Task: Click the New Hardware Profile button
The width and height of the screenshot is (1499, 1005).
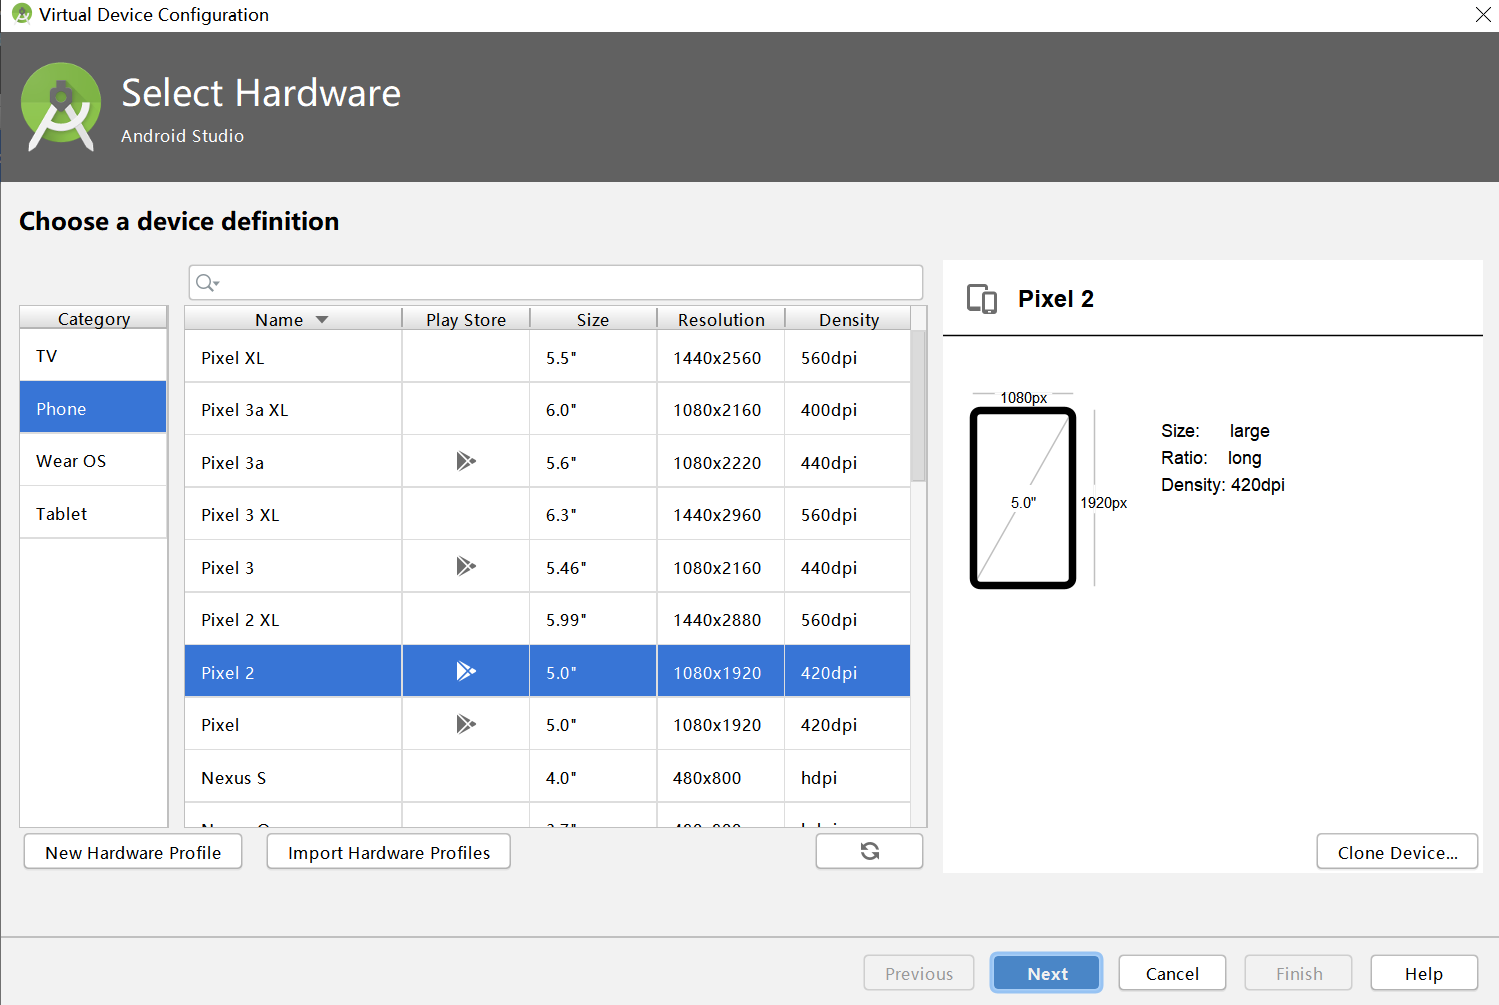Action: 133,852
